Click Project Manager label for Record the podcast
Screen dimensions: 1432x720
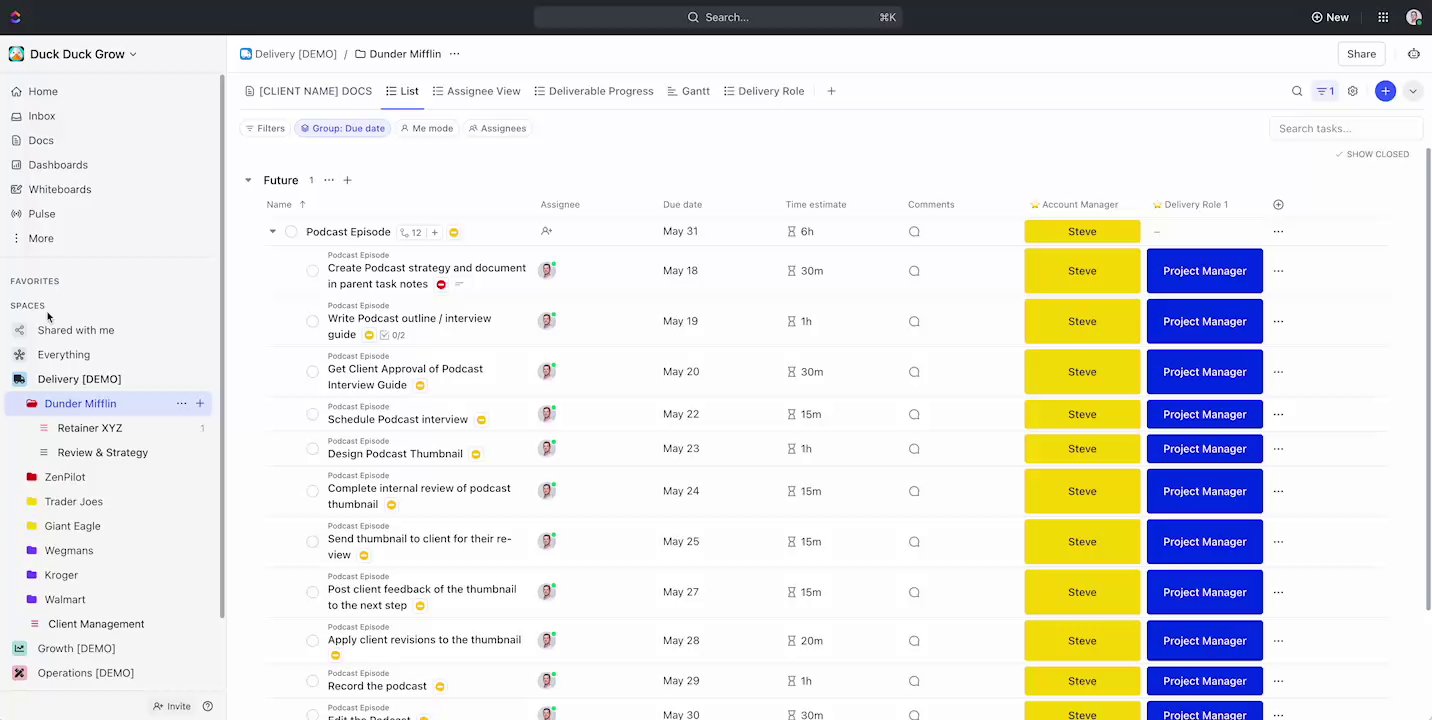point(1205,681)
